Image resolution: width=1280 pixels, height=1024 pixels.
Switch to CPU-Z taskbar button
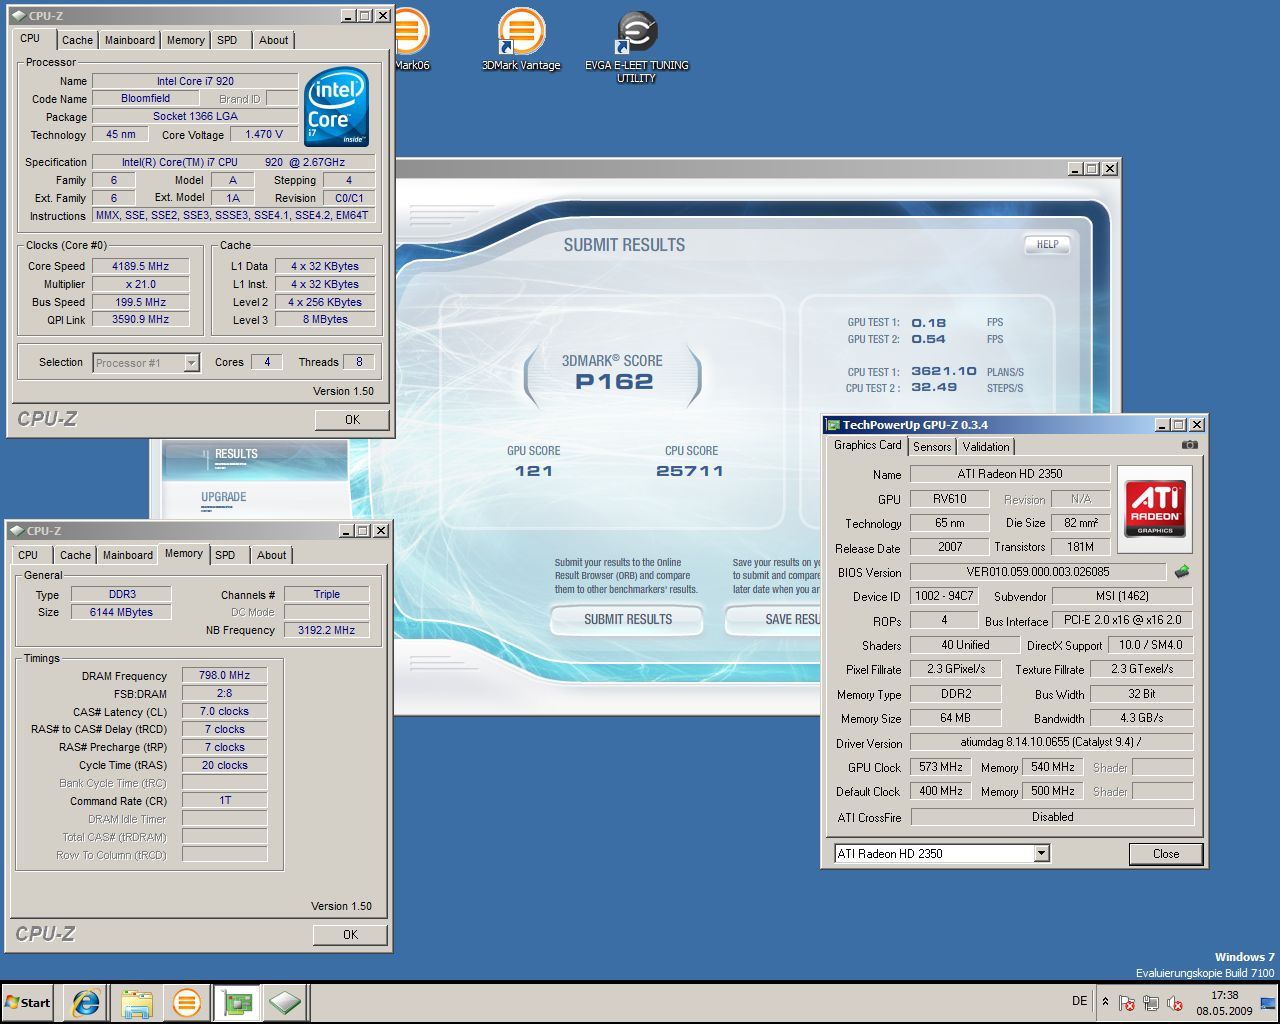285,1002
